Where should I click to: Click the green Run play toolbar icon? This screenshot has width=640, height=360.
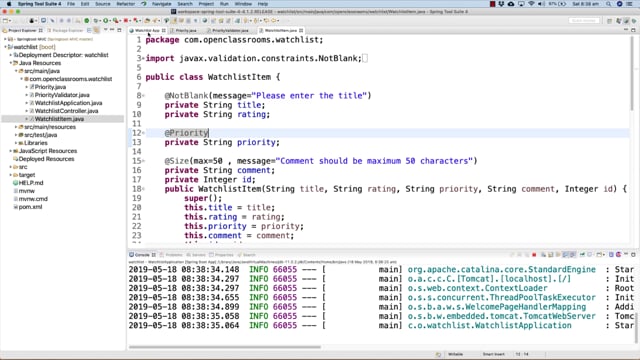click(x=105, y=20)
